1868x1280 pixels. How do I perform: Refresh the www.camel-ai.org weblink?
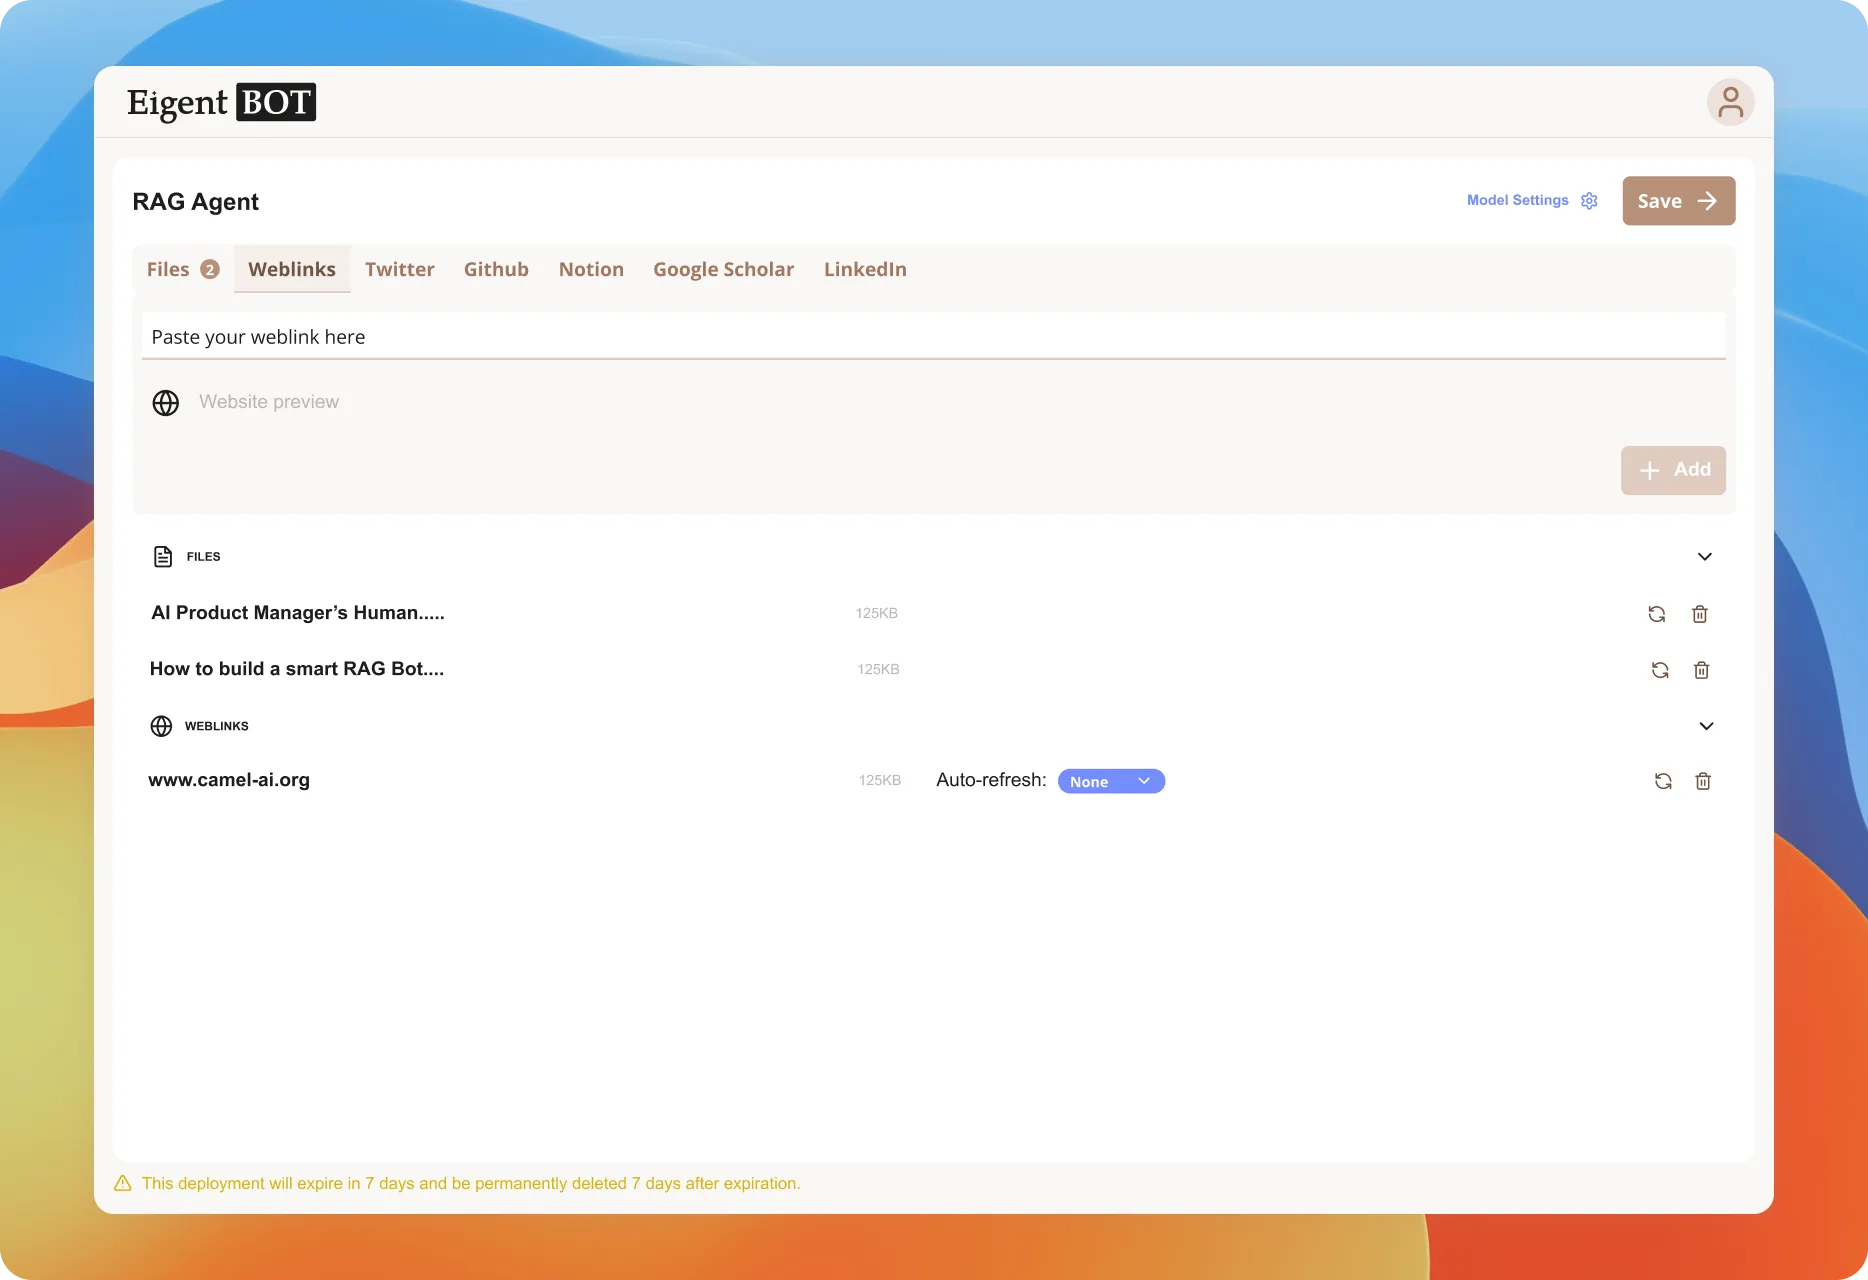point(1663,781)
